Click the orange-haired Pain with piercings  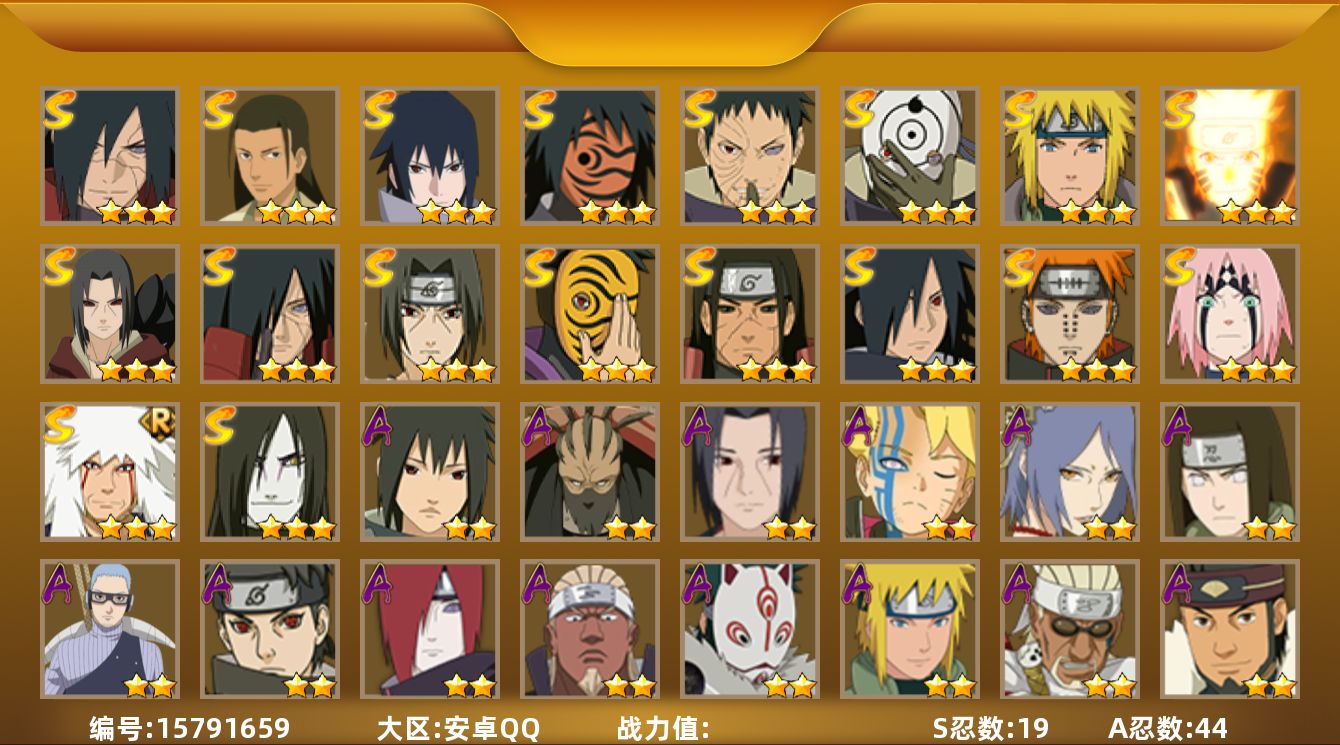[1070, 314]
